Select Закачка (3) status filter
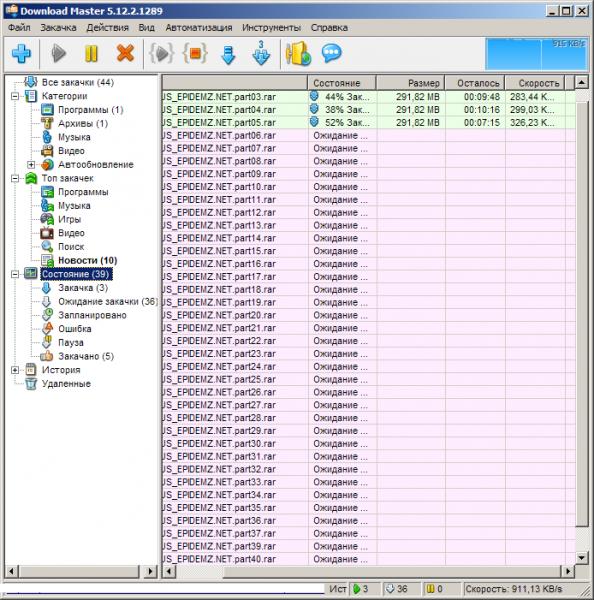This screenshot has width=594, height=600. click(83, 288)
